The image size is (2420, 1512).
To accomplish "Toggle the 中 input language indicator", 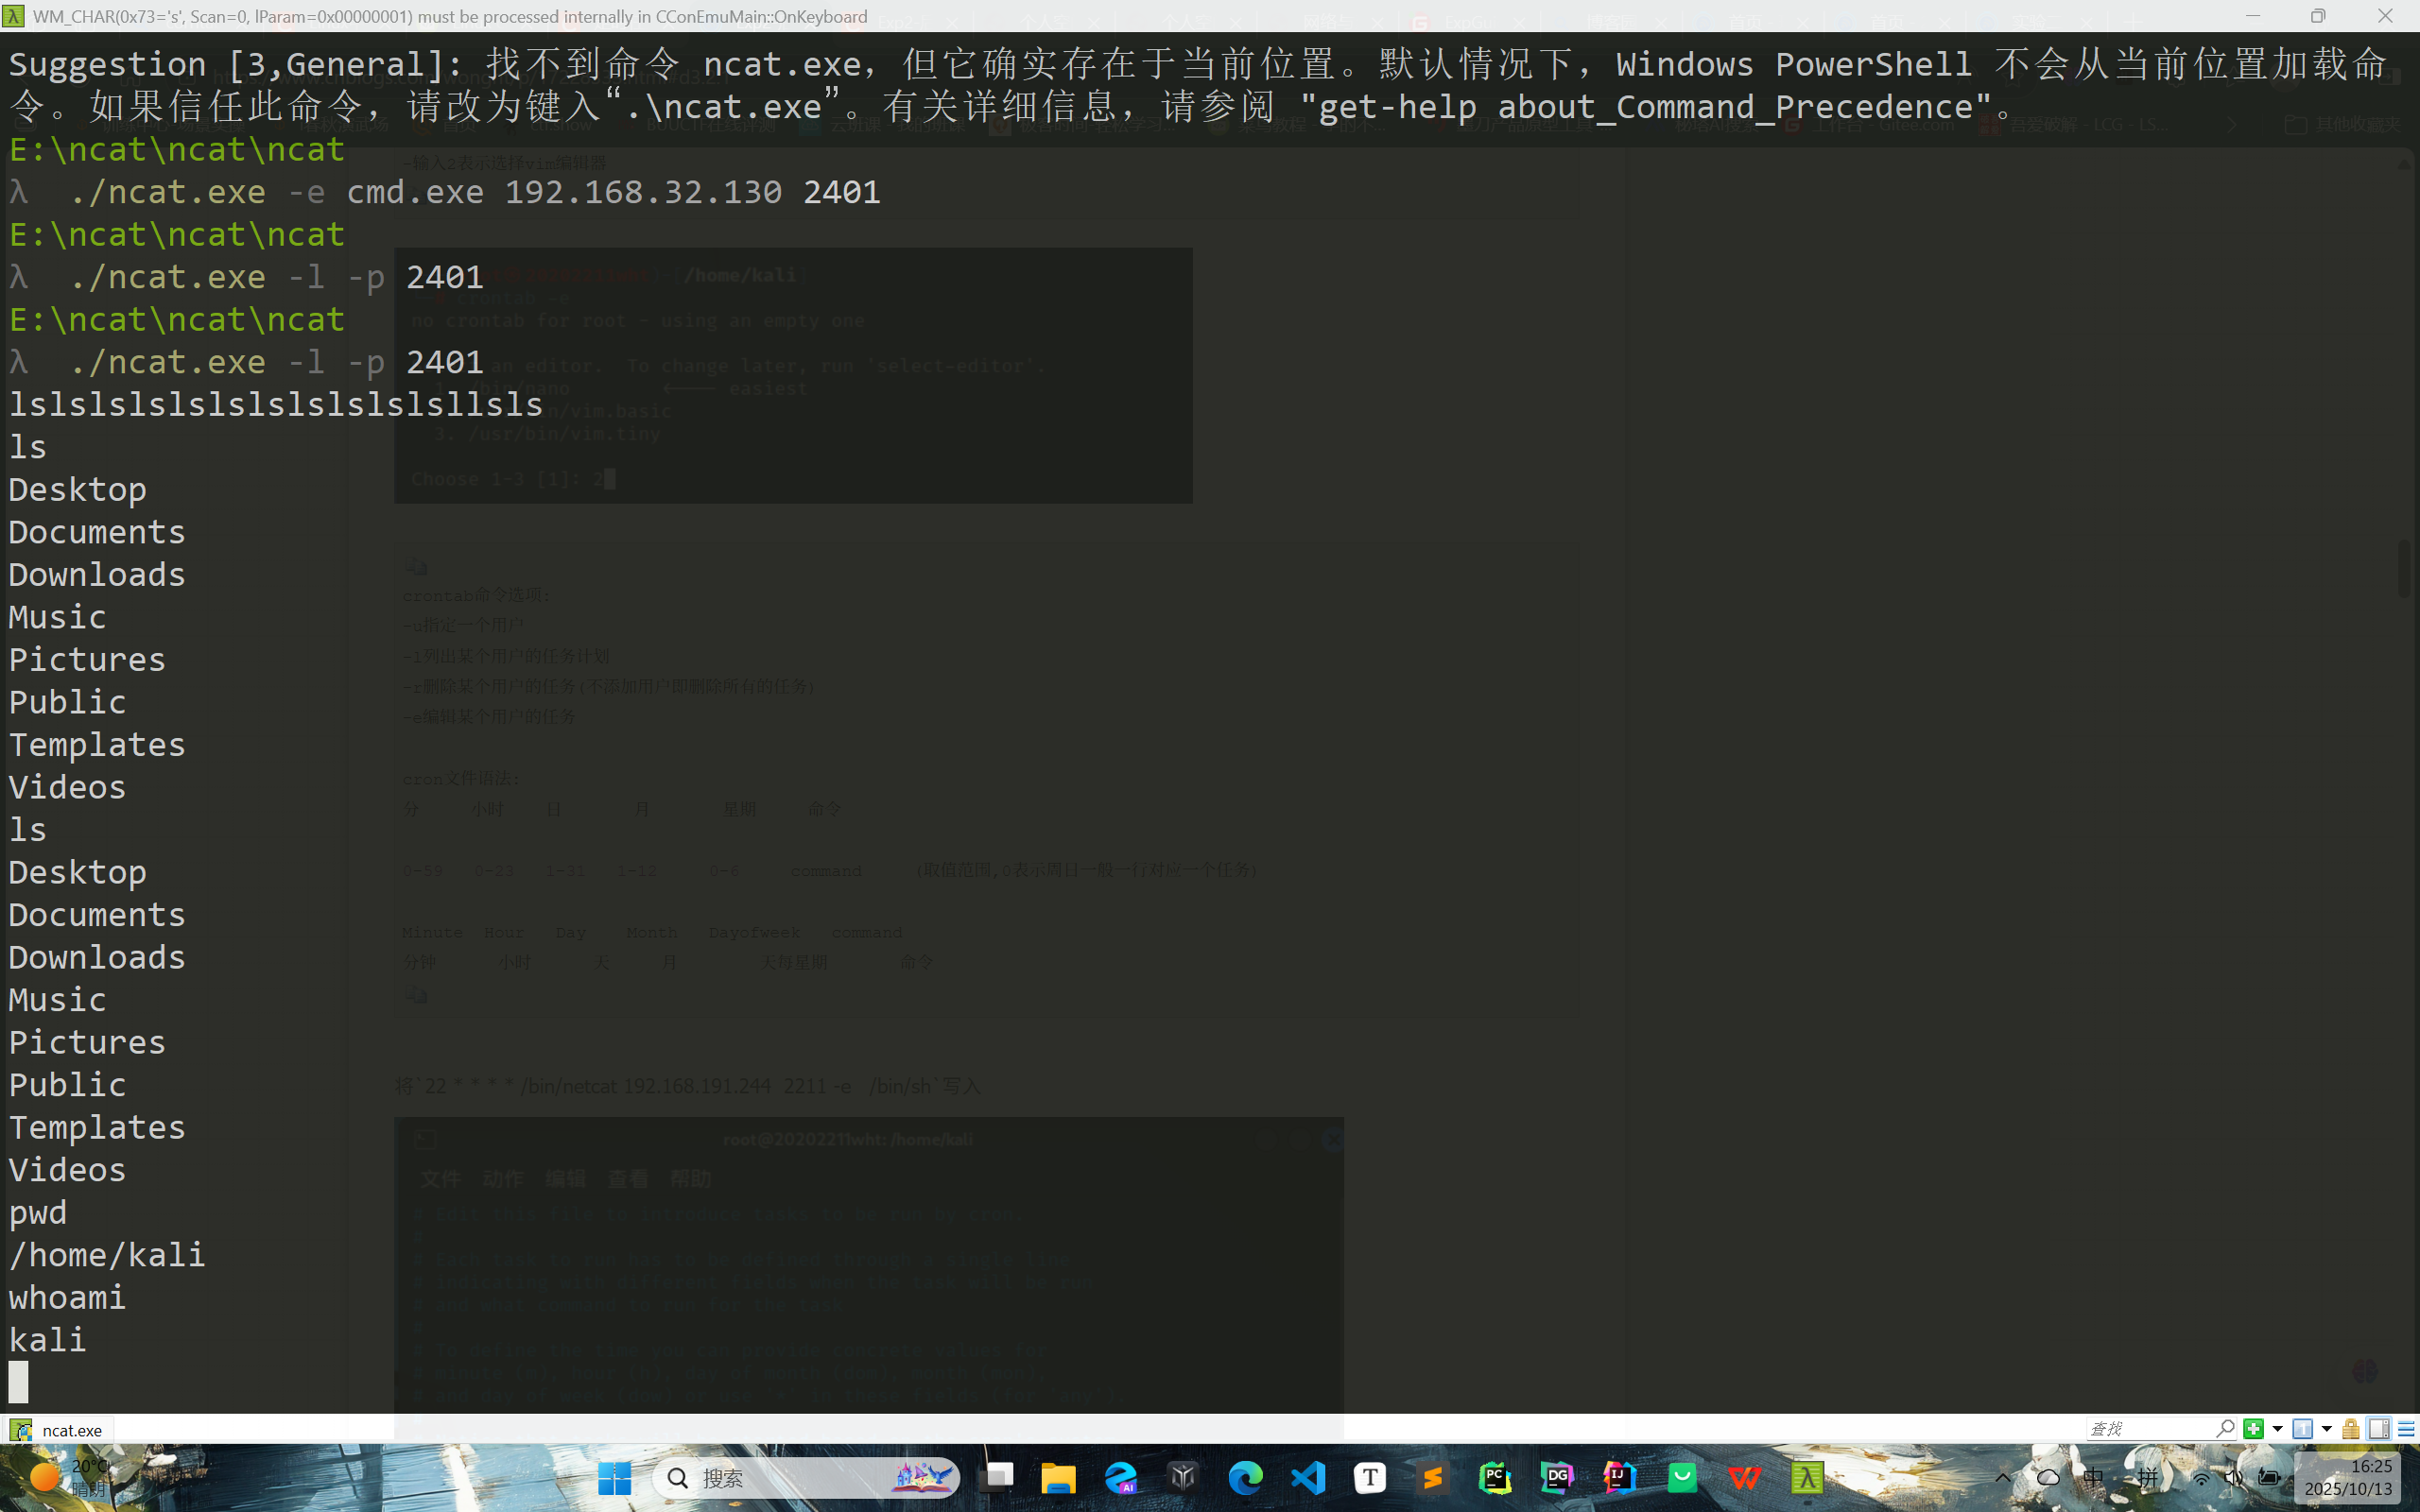I will 2093,1477.
